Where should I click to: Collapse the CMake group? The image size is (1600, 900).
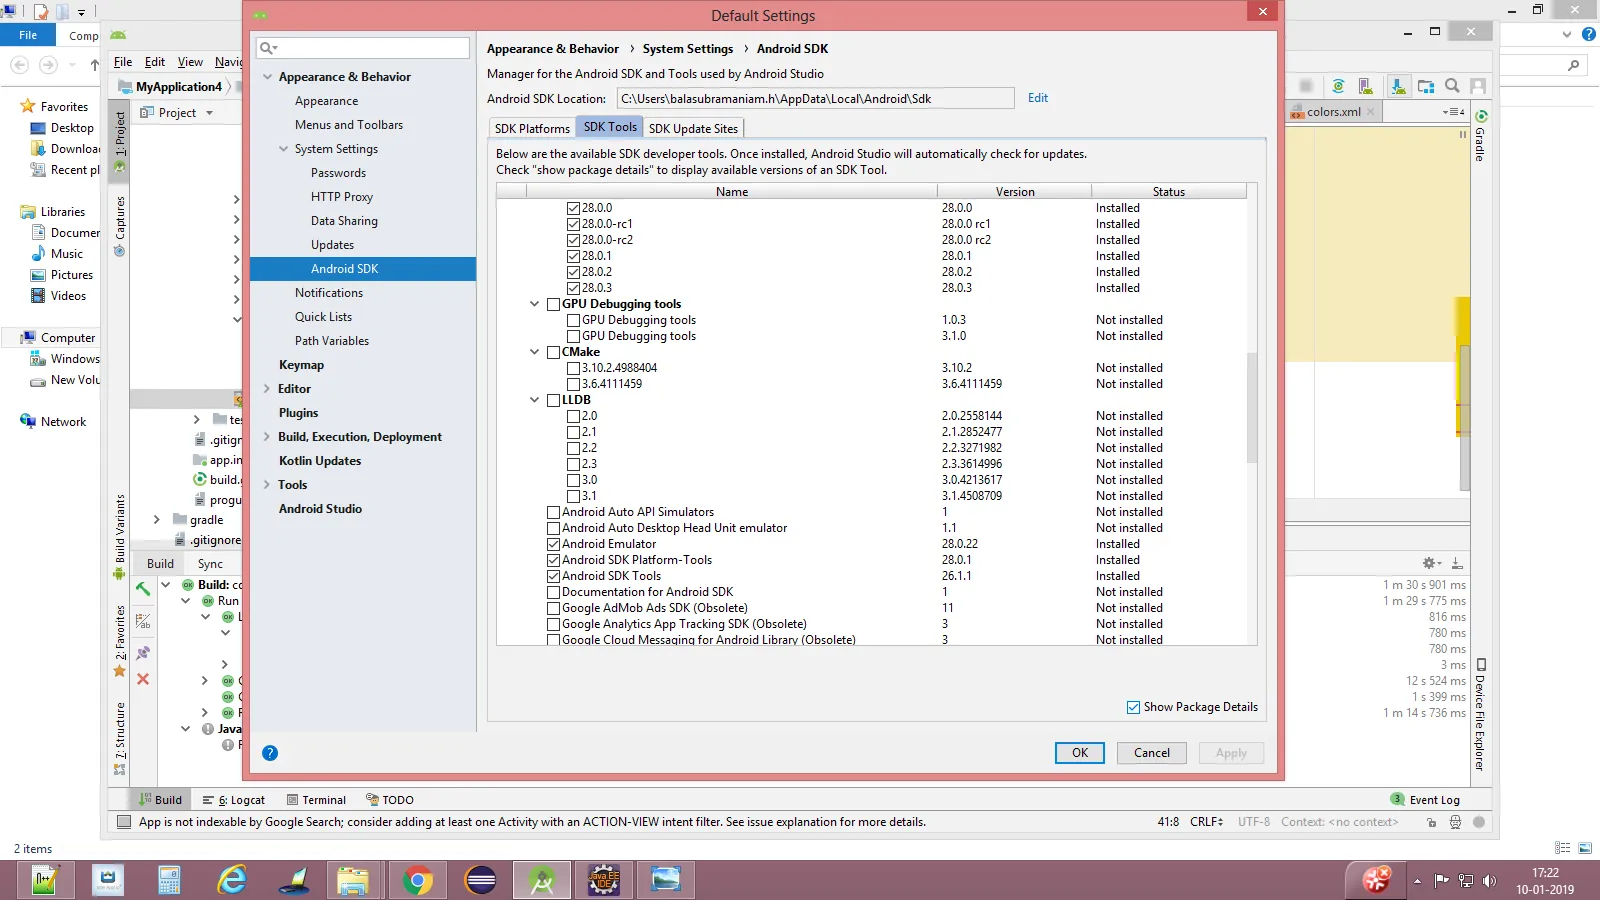pos(534,352)
